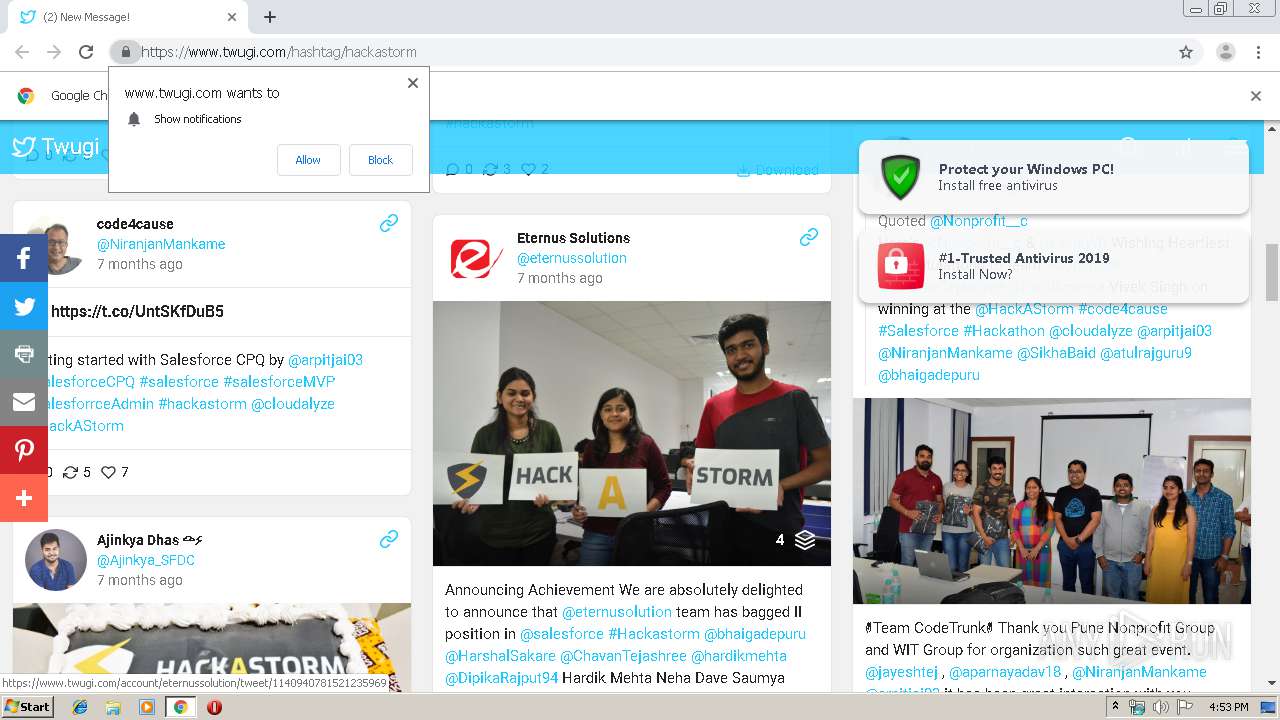View the CodeTrunk group photo
Image resolution: width=1280 pixels, height=720 pixels.
pyautogui.click(x=1052, y=501)
